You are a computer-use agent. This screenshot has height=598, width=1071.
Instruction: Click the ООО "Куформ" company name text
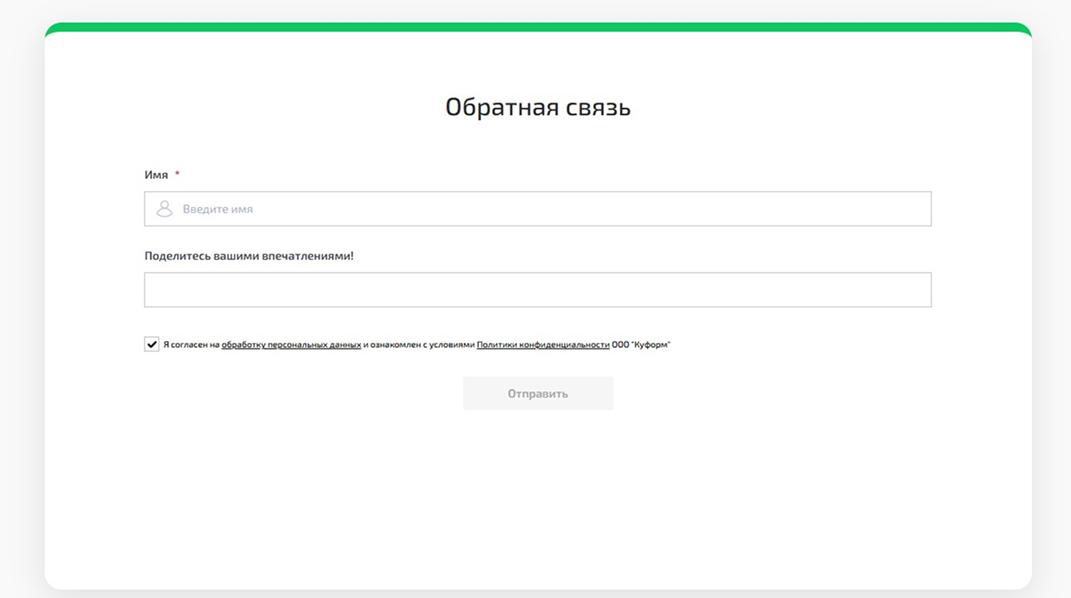641,345
